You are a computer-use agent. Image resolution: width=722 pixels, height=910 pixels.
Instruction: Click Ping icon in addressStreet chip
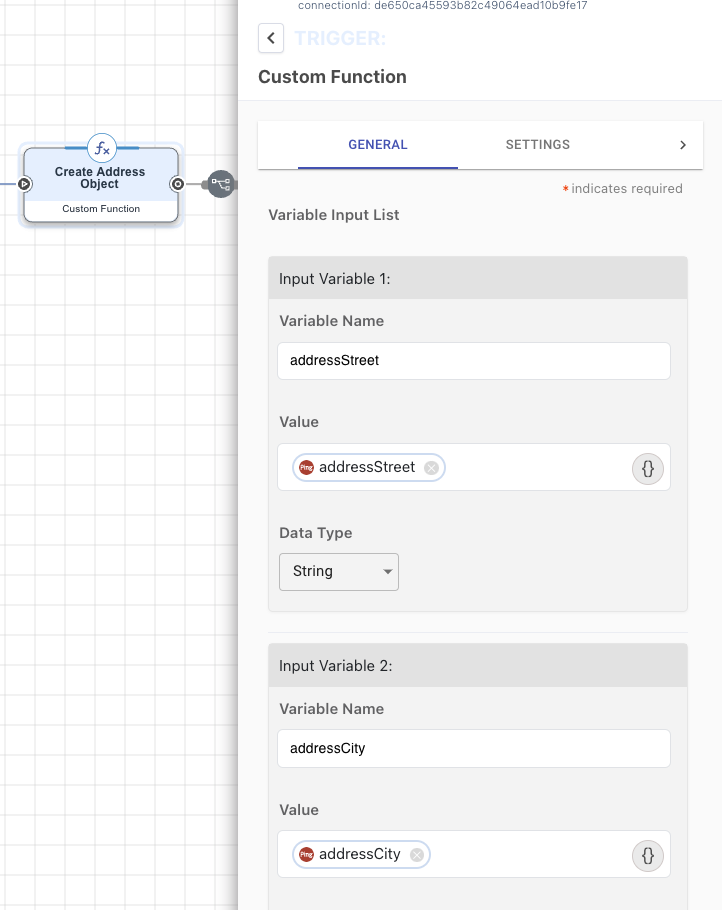[x=307, y=468]
